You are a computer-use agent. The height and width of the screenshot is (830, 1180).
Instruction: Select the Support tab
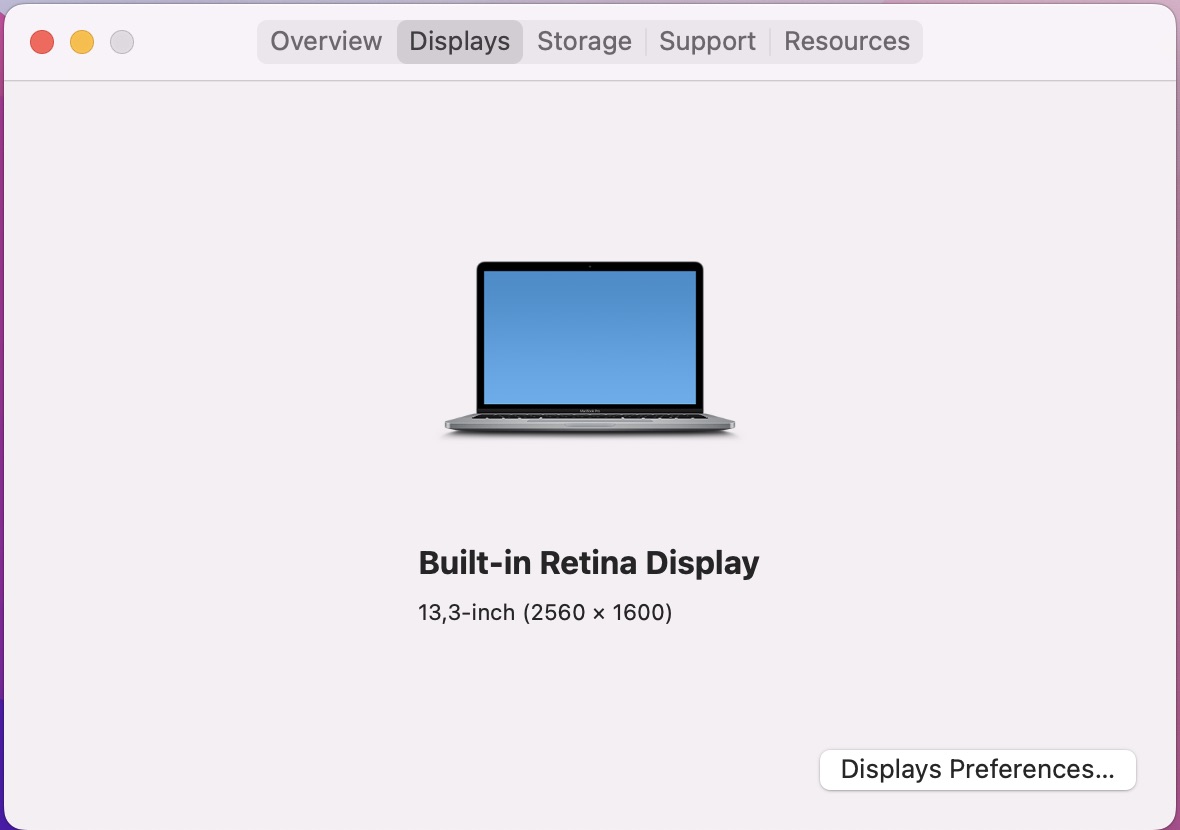point(707,41)
